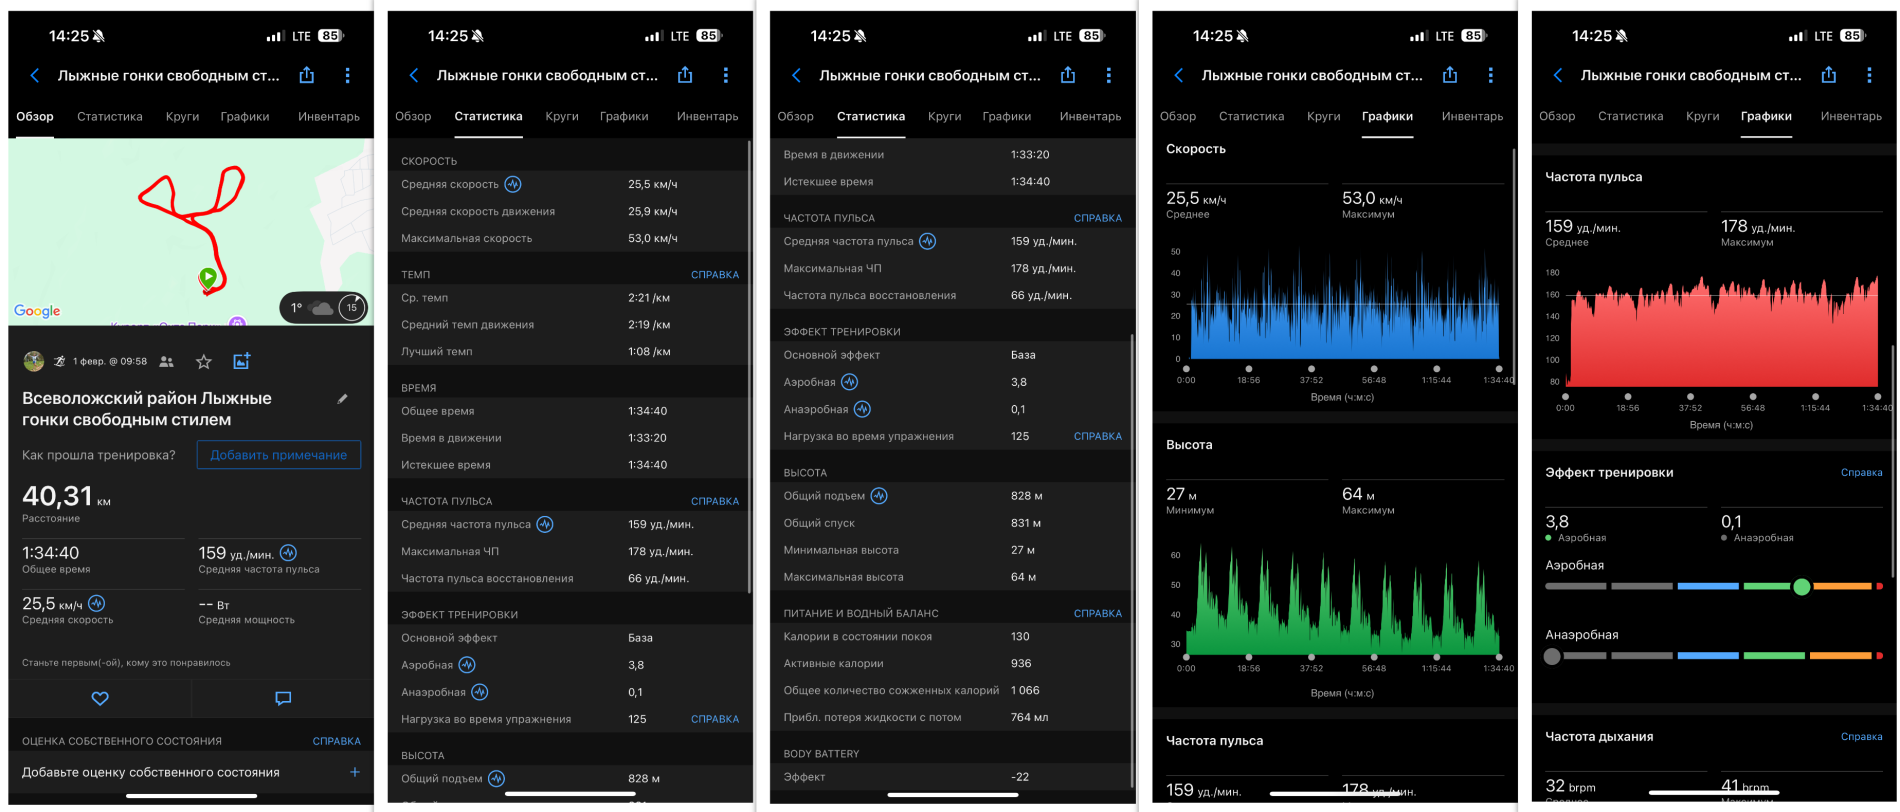Tap the chart icon next to Средняя скорость
This screenshot has height=812, width=1900.
pos(513,184)
